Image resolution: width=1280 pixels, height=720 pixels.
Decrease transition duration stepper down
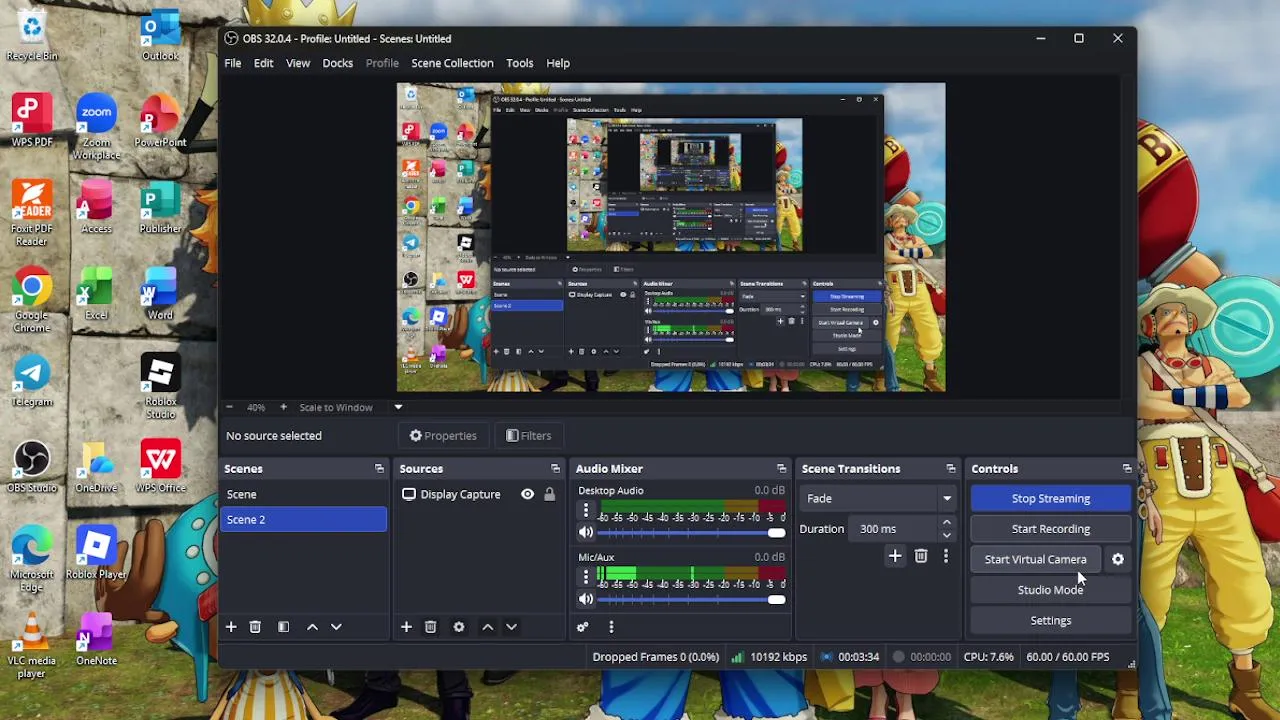947,535
